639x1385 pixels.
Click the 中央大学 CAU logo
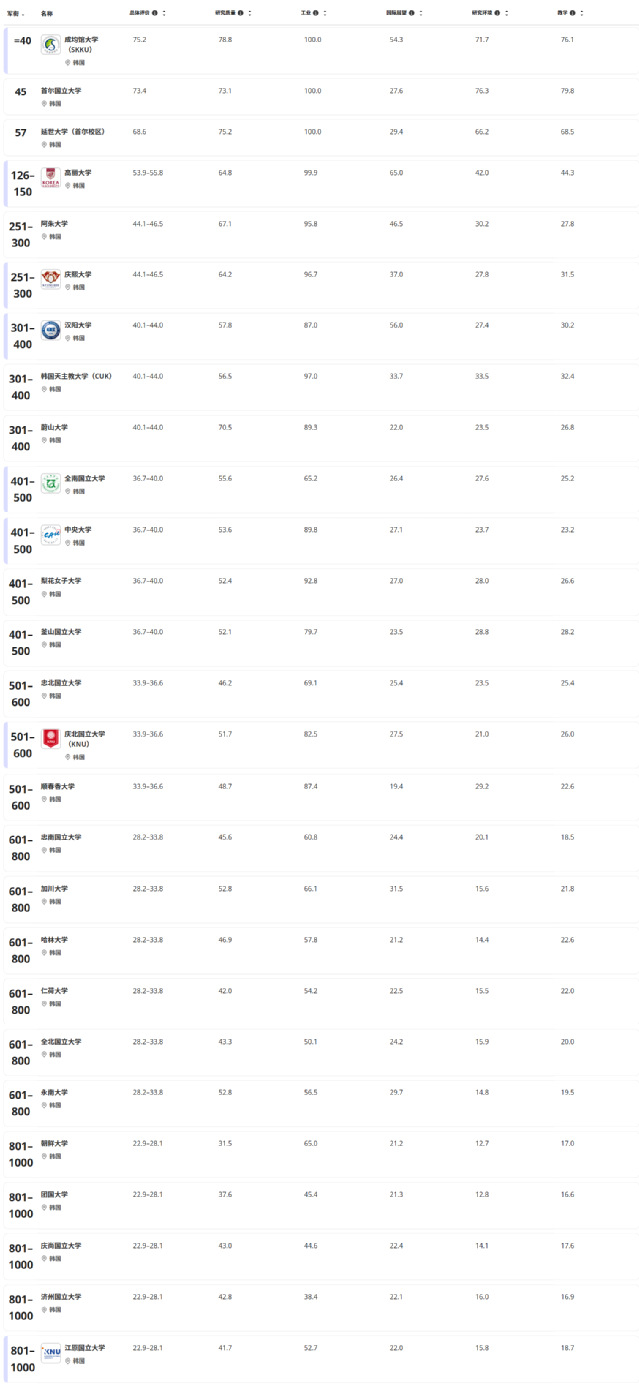tap(51, 534)
